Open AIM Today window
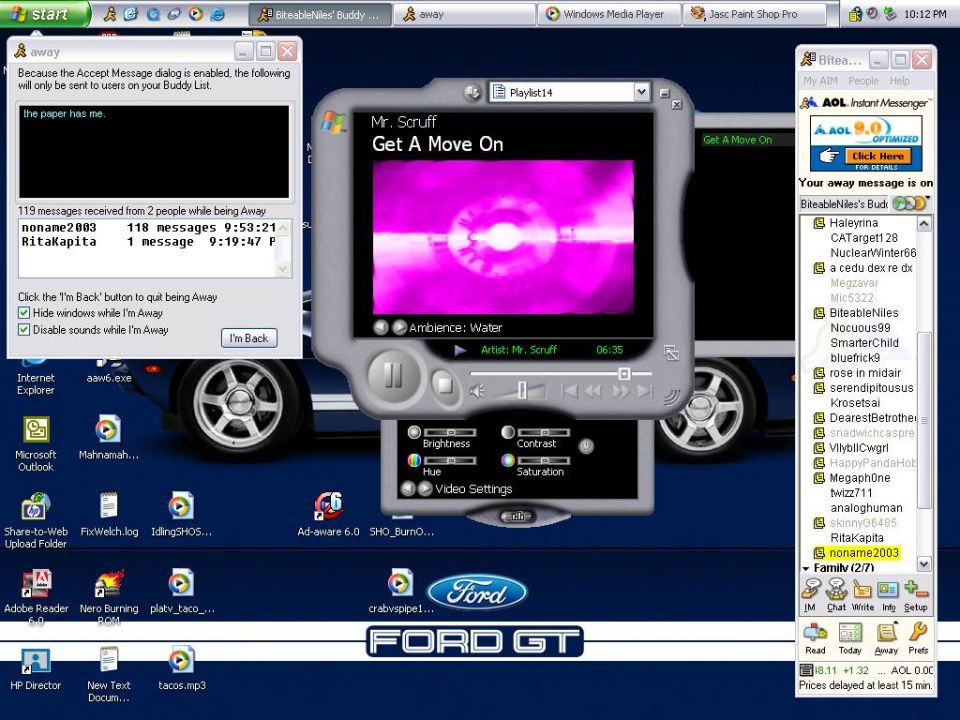 click(x=850, y=638)
